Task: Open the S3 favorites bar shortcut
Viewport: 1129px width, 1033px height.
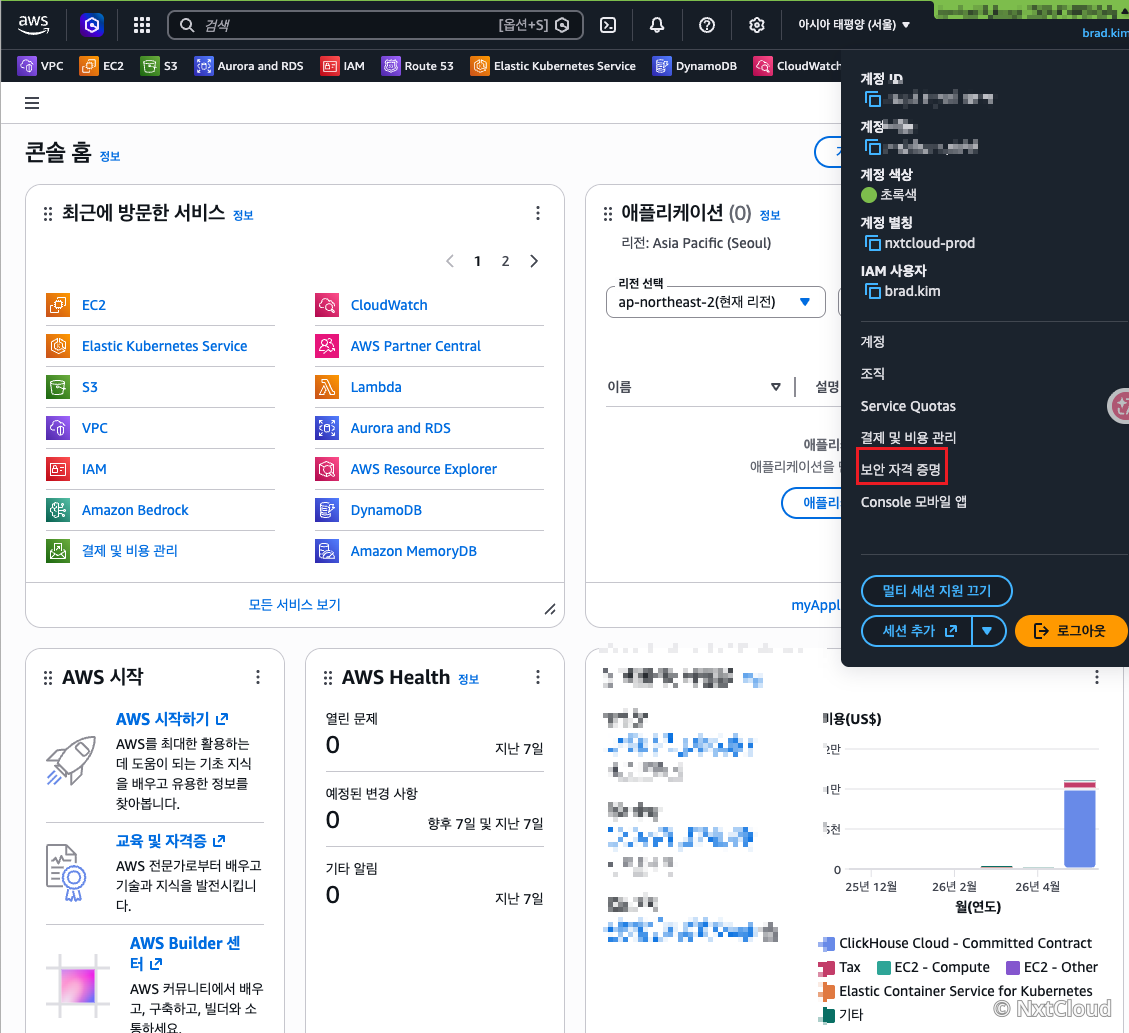Action: pyautogui.click(x=159, y=66)
